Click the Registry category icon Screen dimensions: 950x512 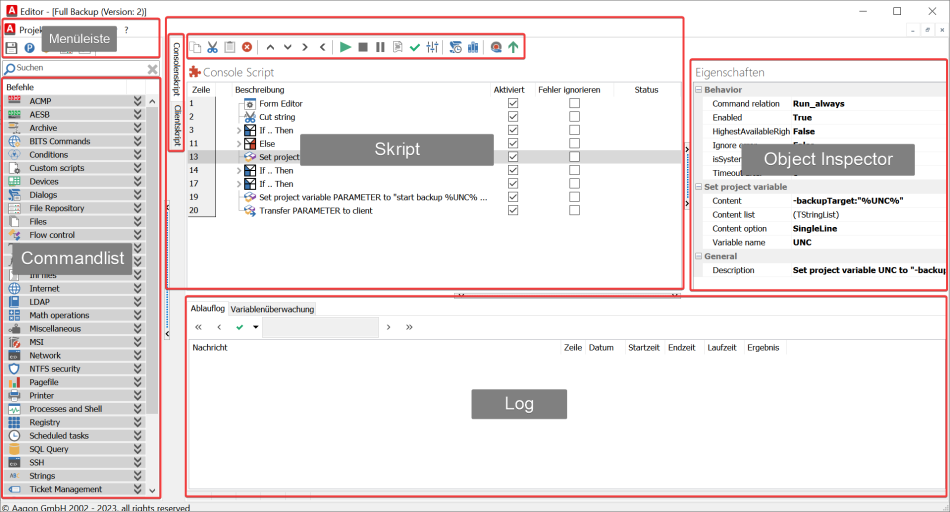coord(15,422)
